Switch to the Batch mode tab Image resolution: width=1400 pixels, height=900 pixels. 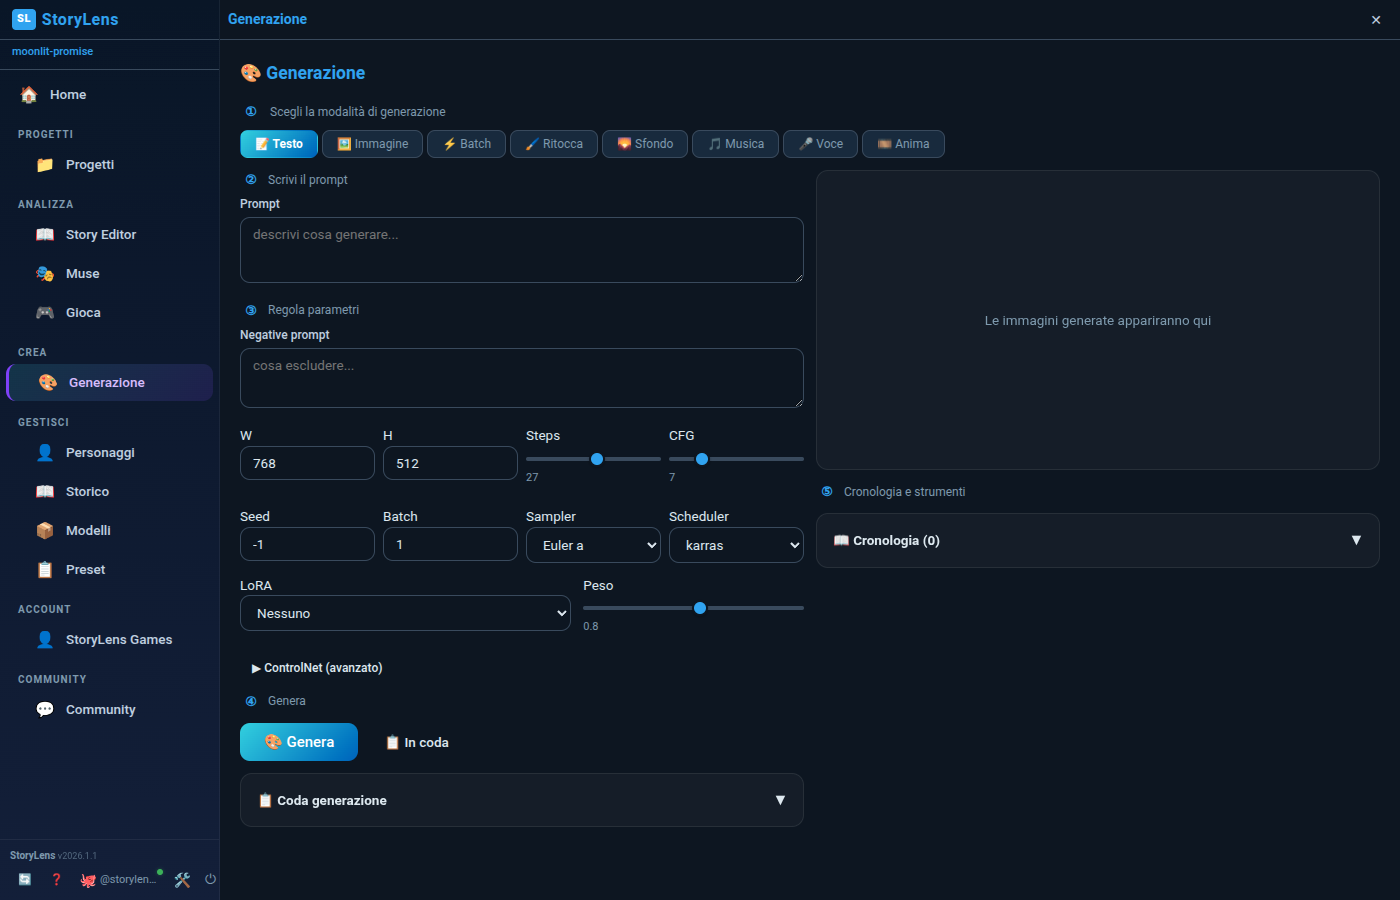[x=466, y=144]
